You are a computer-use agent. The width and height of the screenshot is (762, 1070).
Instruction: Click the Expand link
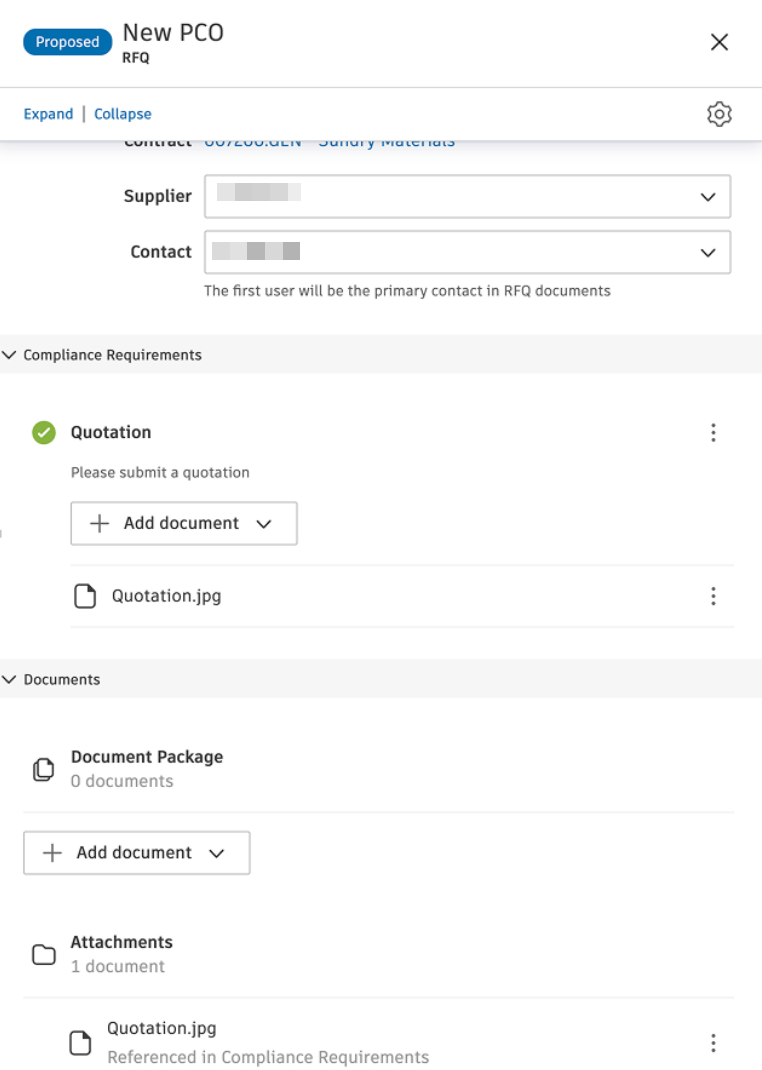[48, 114]
